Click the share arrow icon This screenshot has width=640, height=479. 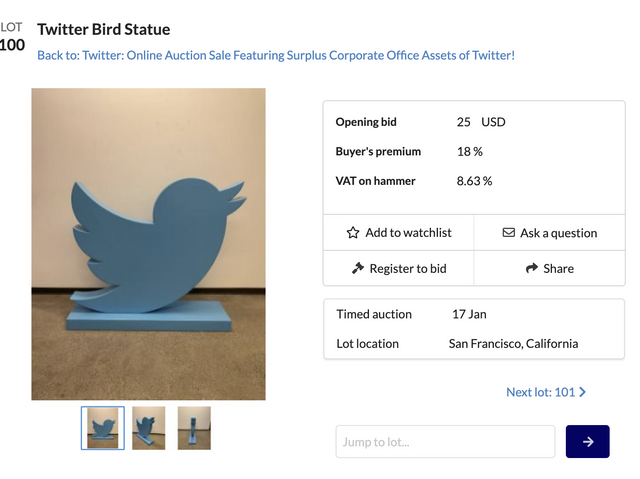point(531,268)
